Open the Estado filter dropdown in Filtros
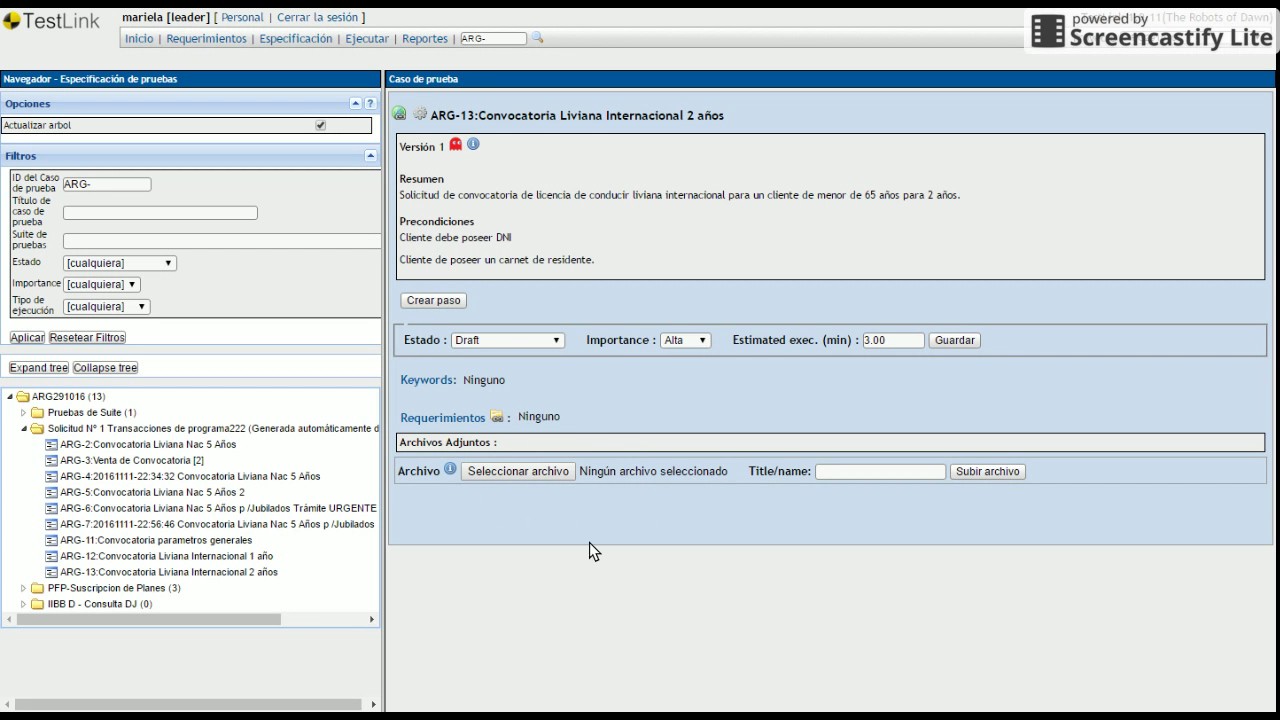The image size is (1280, 720). pos(119,263)
